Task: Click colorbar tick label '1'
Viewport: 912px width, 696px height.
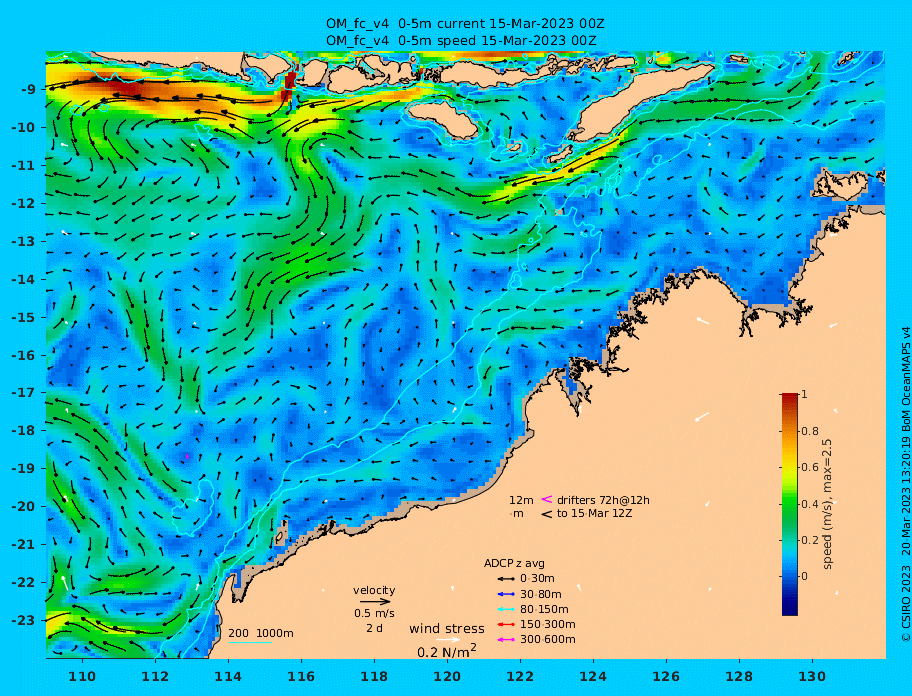Action: pyautogui.click(x=804, y=394)
